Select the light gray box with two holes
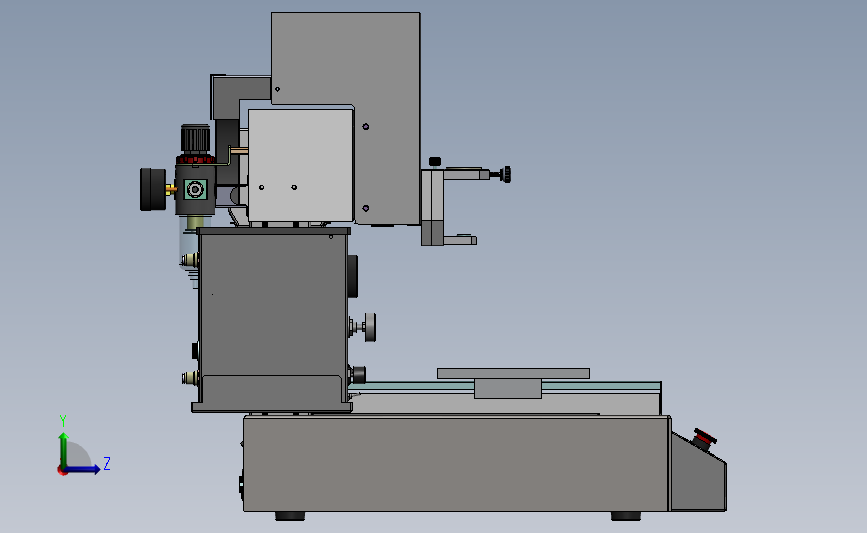 point(301,165)
